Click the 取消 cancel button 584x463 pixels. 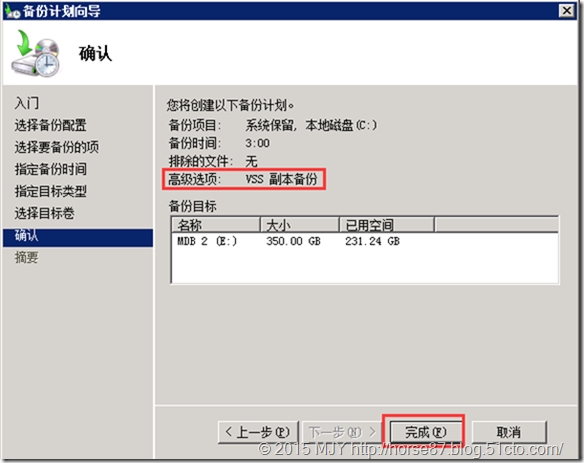click(x=509, y=432)
